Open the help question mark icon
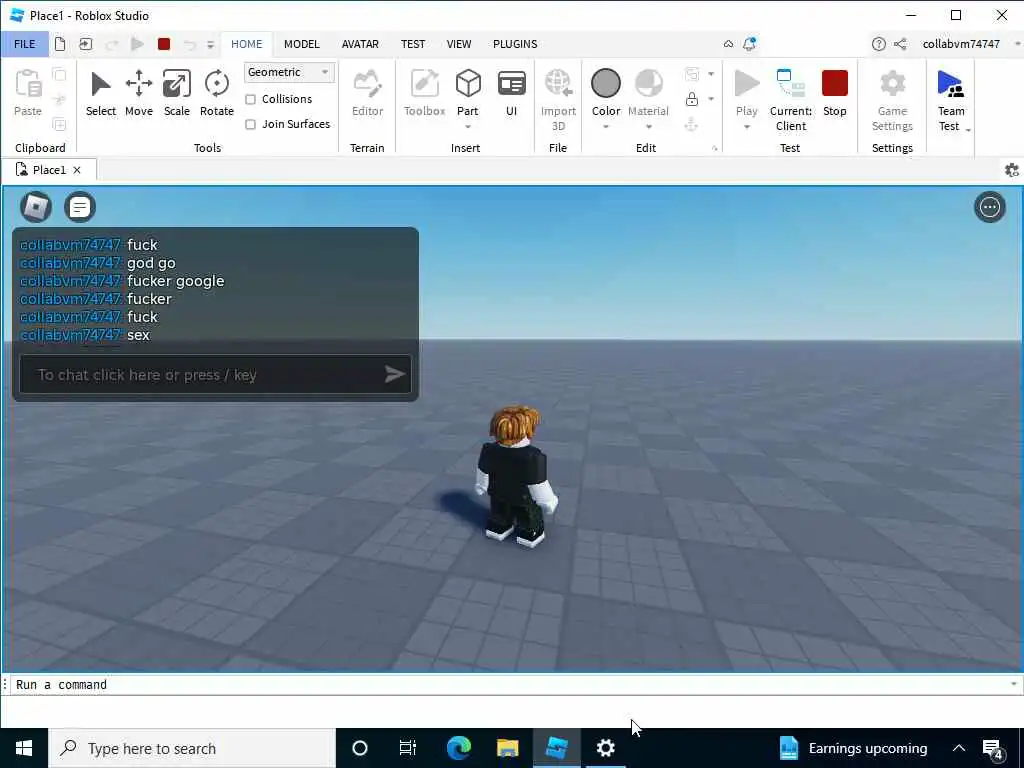Image resolution: width=1024 pixels, height=768 pixels. (x=878, y=44)
